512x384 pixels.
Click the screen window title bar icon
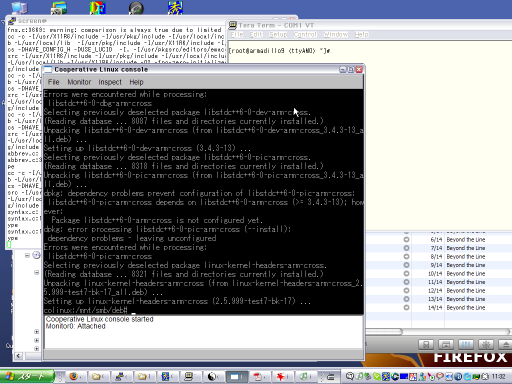point(12,21)
